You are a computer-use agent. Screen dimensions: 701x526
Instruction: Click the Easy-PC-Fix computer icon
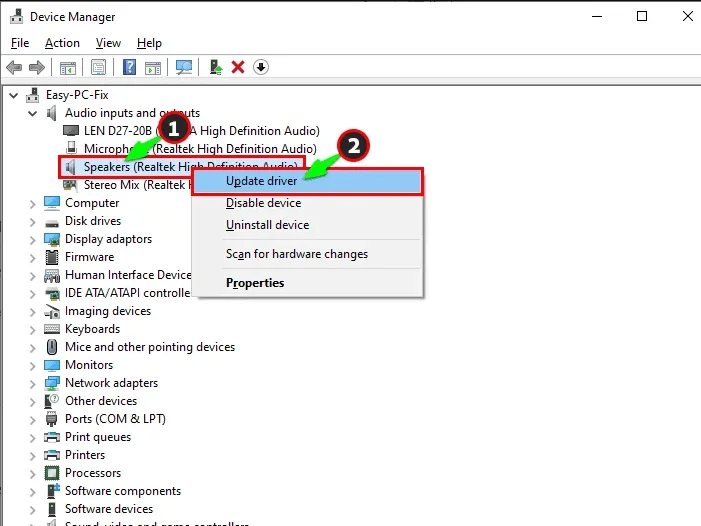click(x=33, y=95)
